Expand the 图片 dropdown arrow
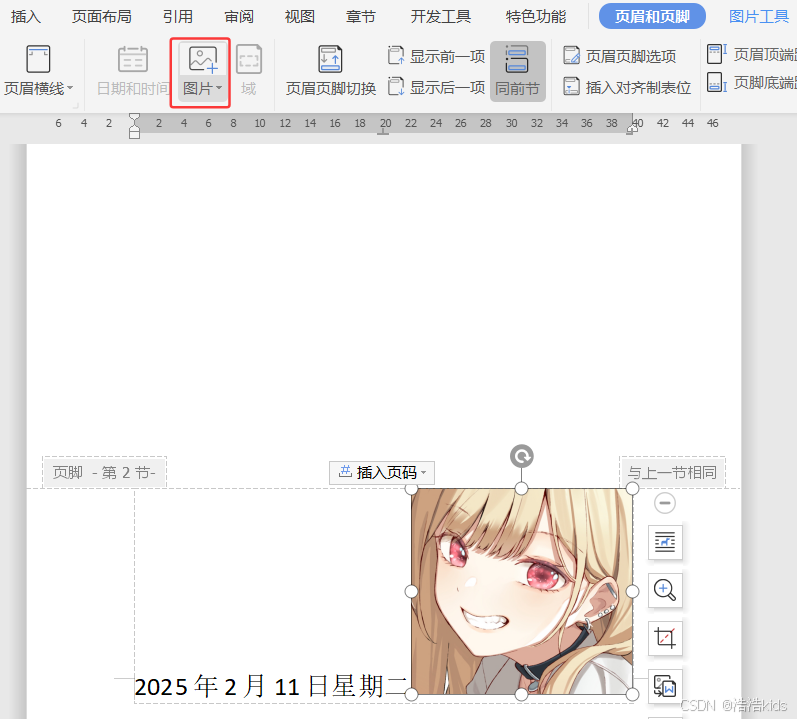797x719 pixels. coord(219,88)
